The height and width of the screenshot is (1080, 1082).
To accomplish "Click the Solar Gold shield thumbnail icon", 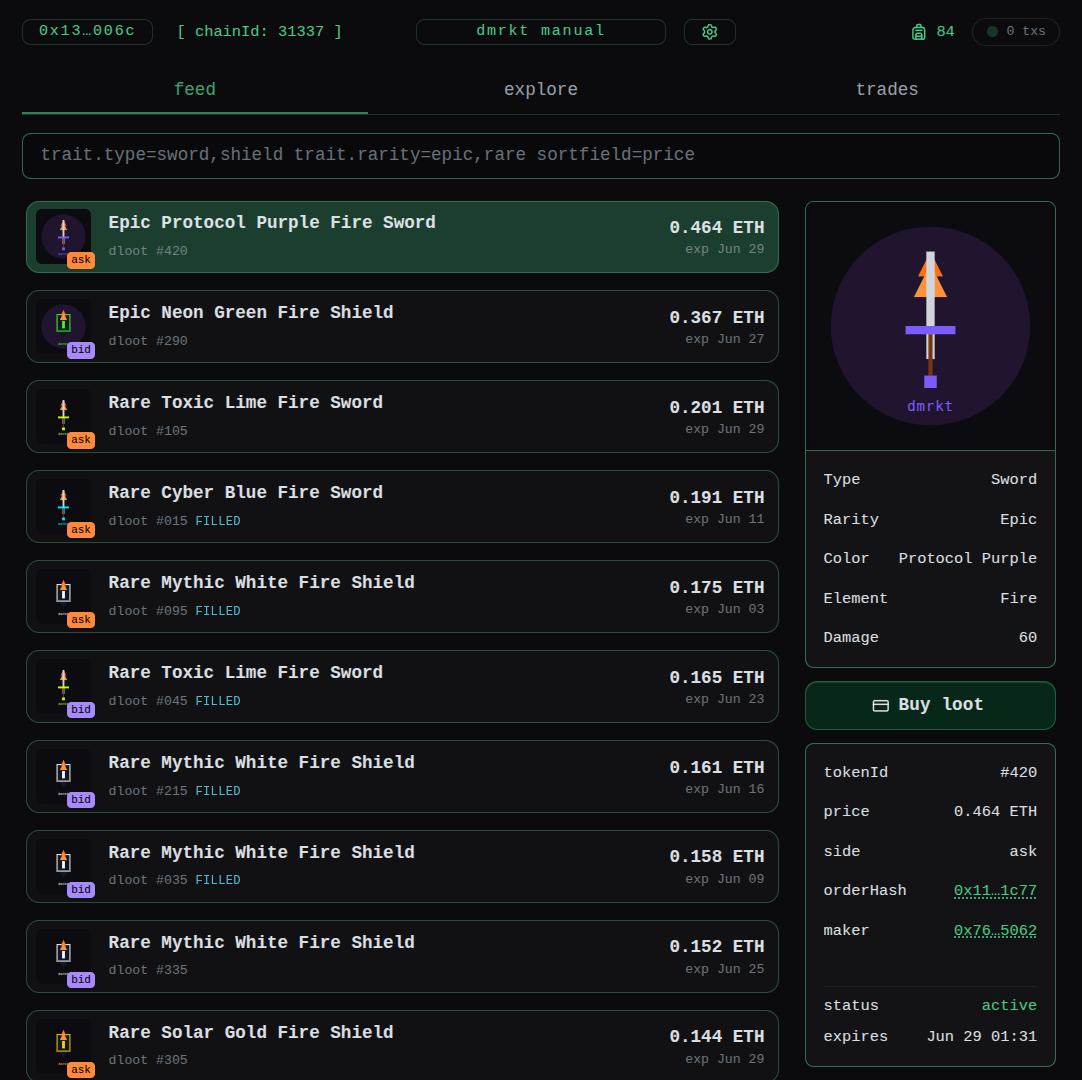I will coord(63,1045).
